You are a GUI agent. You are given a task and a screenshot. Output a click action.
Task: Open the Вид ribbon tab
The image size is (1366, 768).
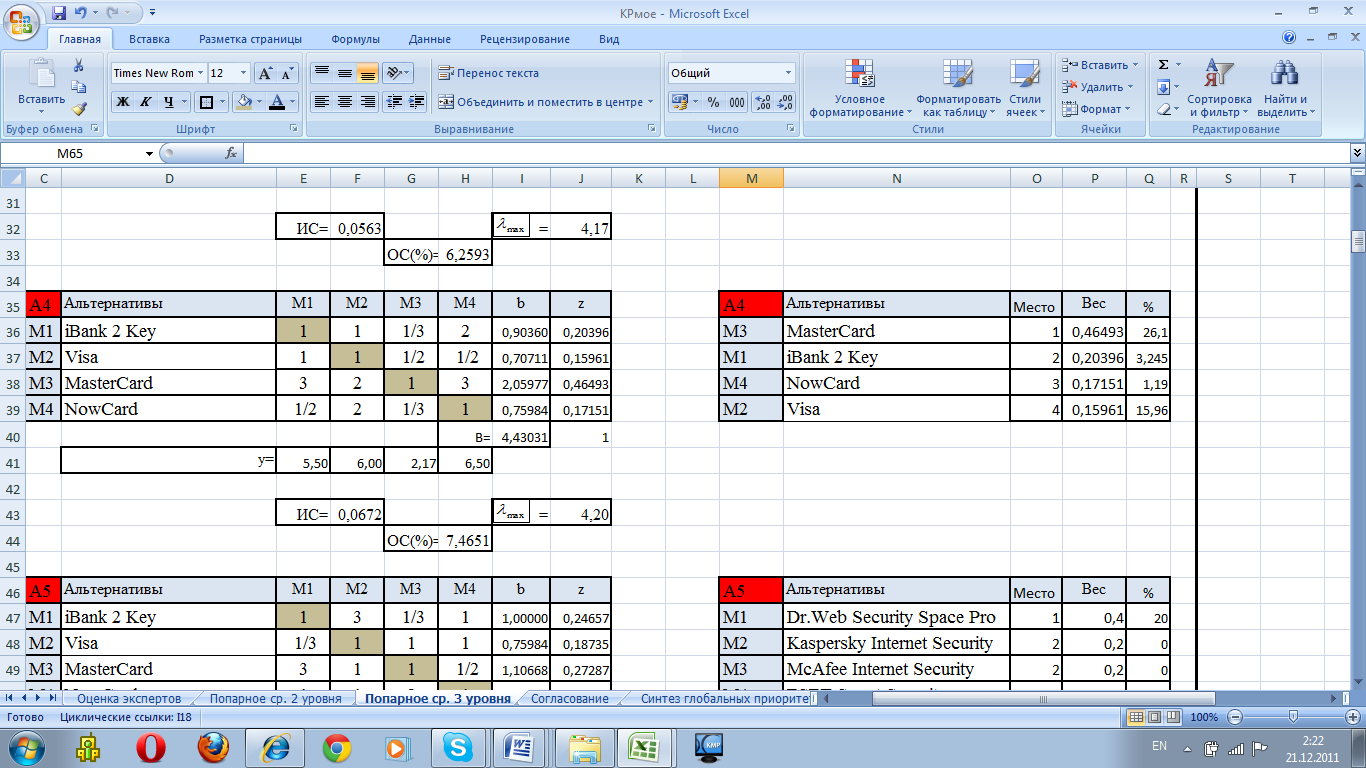[x=609, y=39]
